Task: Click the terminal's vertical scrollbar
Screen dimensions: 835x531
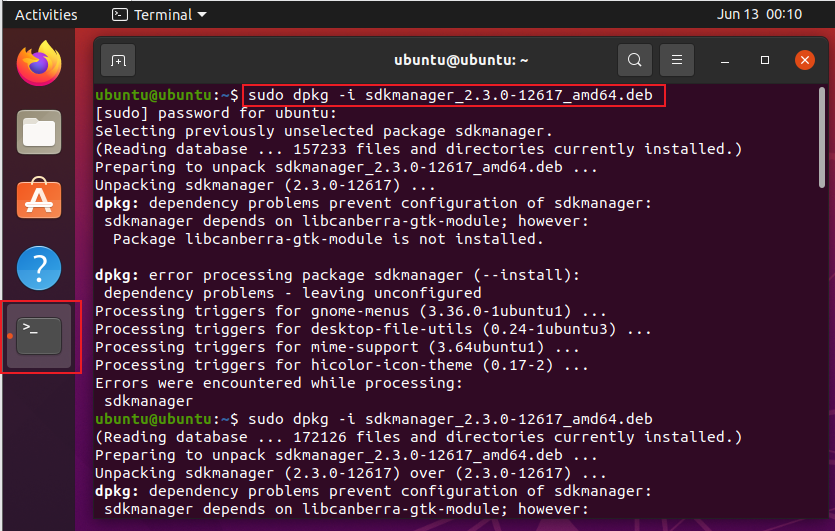Action: [x=822, y=137]
